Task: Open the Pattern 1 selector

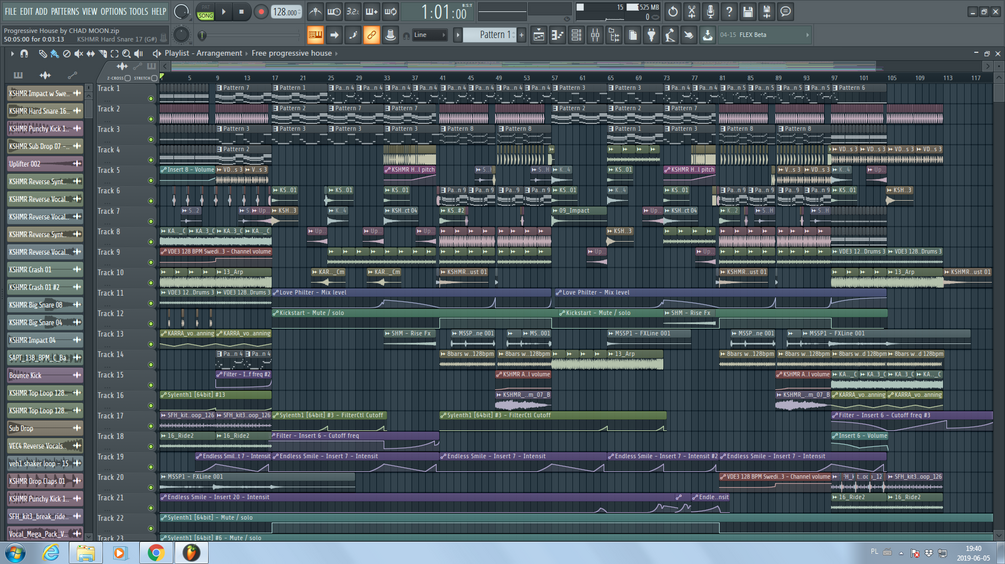Action: click(492, 35)
